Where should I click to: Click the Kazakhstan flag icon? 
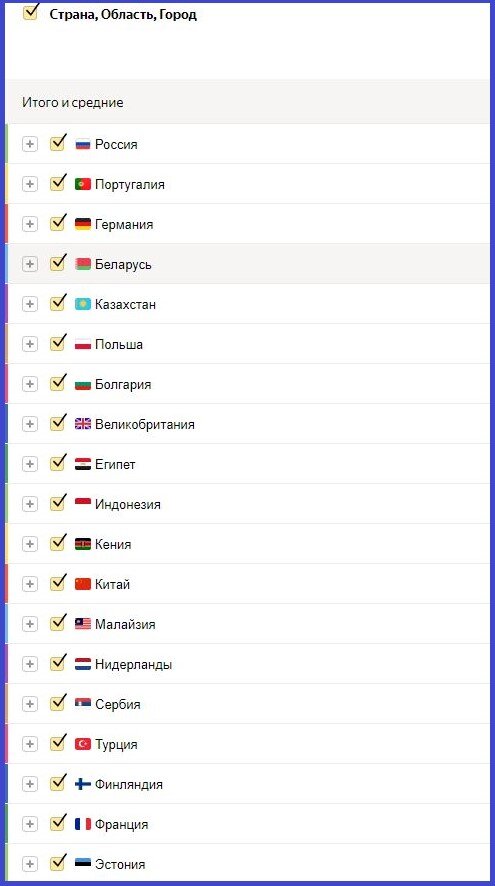click(x=82, y=305)
